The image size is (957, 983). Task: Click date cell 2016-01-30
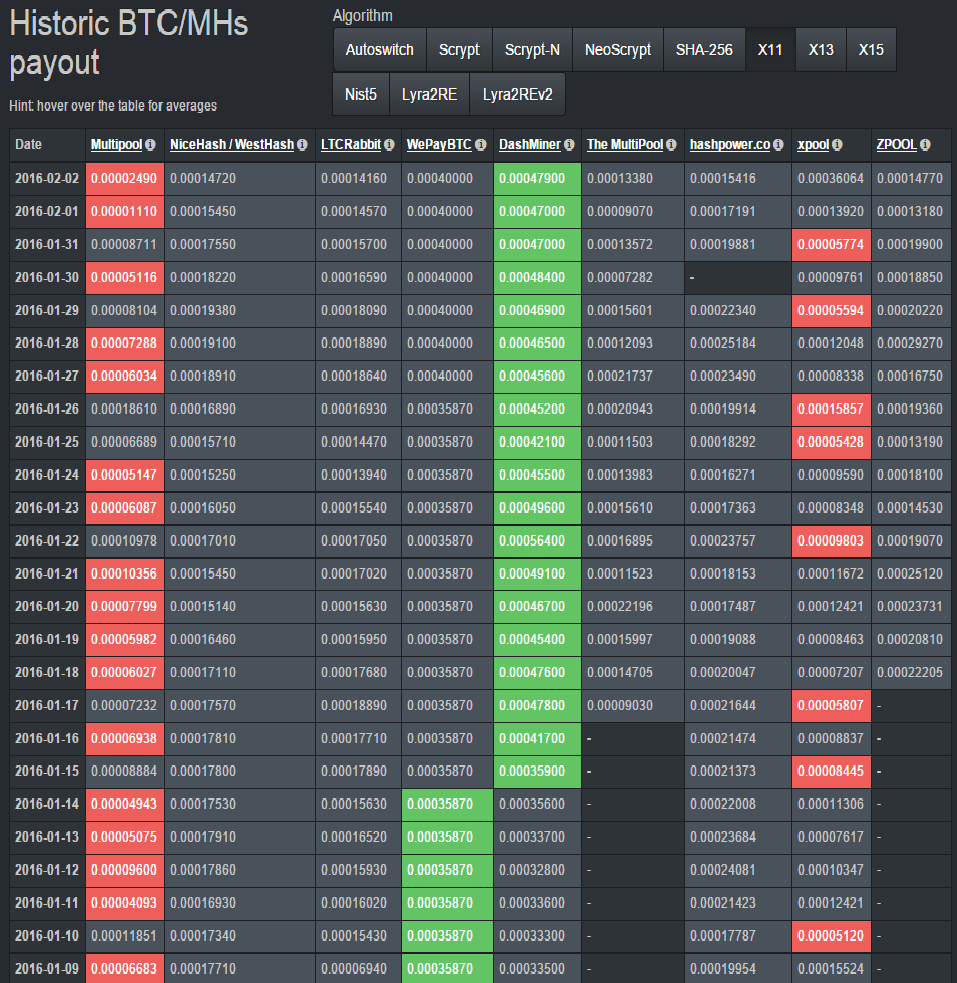(x=47, y=278)
